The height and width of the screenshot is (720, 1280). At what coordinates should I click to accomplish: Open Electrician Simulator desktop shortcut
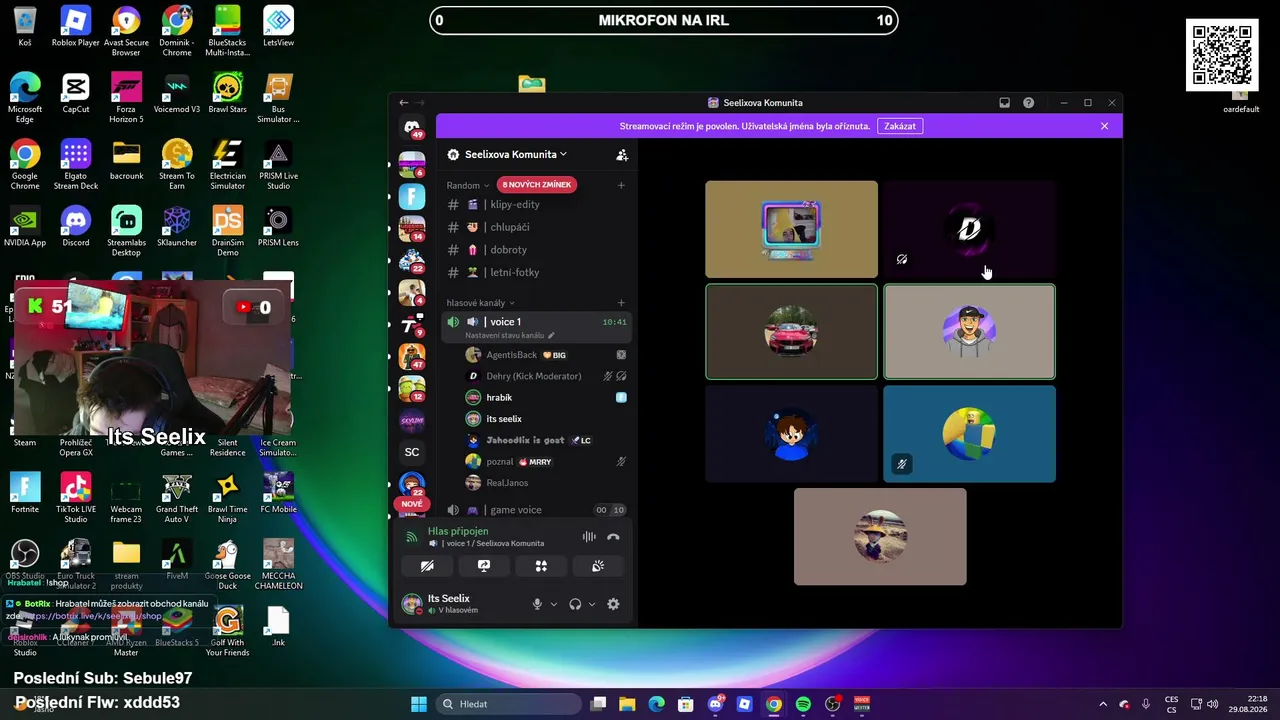tap(227, 165)
